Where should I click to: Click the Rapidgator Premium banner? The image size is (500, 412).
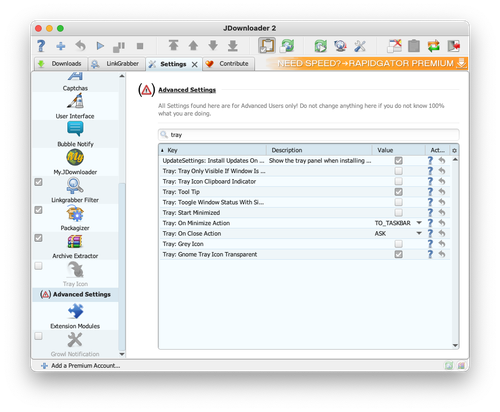368,63
